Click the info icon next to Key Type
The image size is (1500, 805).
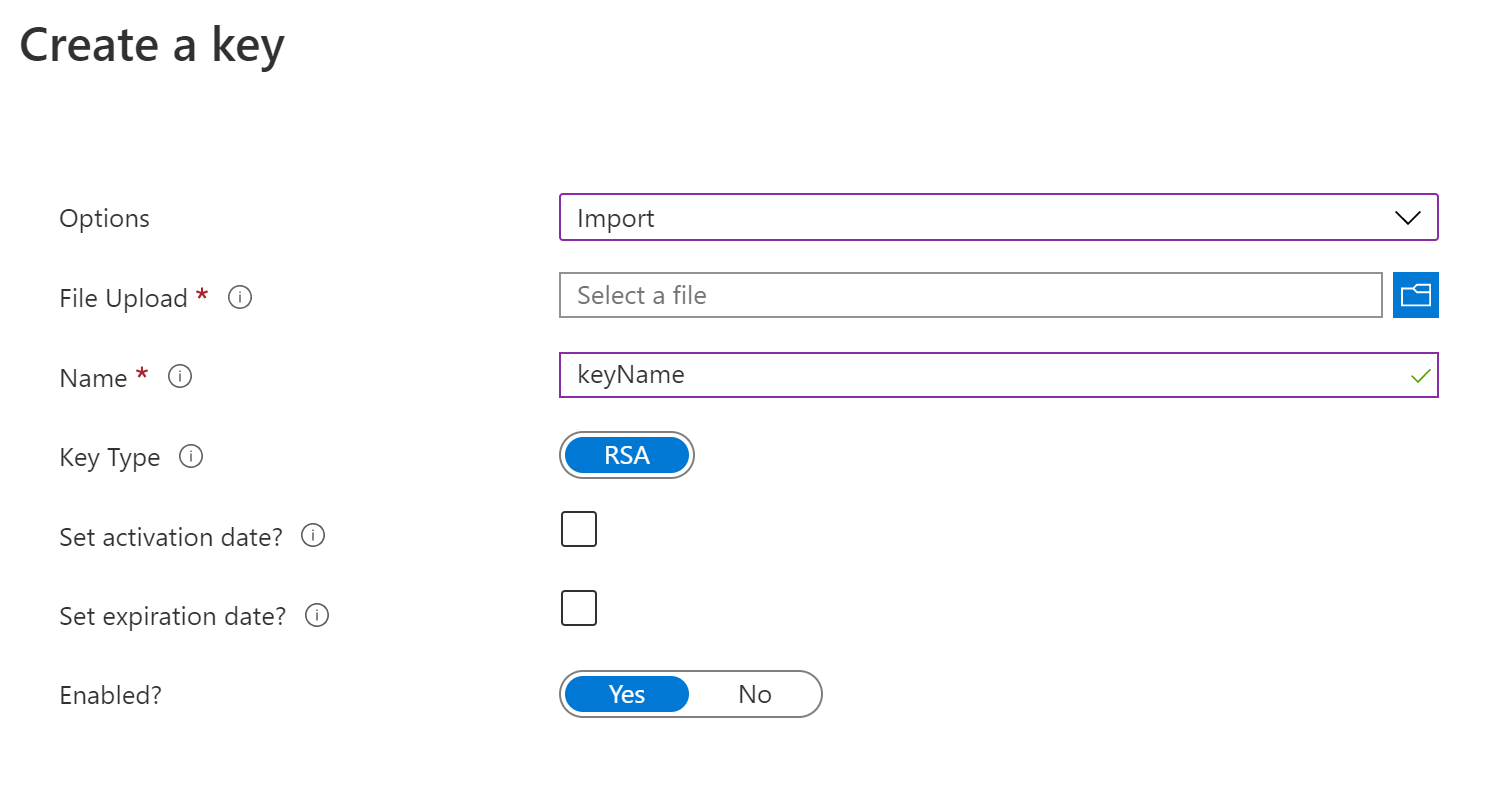pyautogui.click(x=191, y=456)
